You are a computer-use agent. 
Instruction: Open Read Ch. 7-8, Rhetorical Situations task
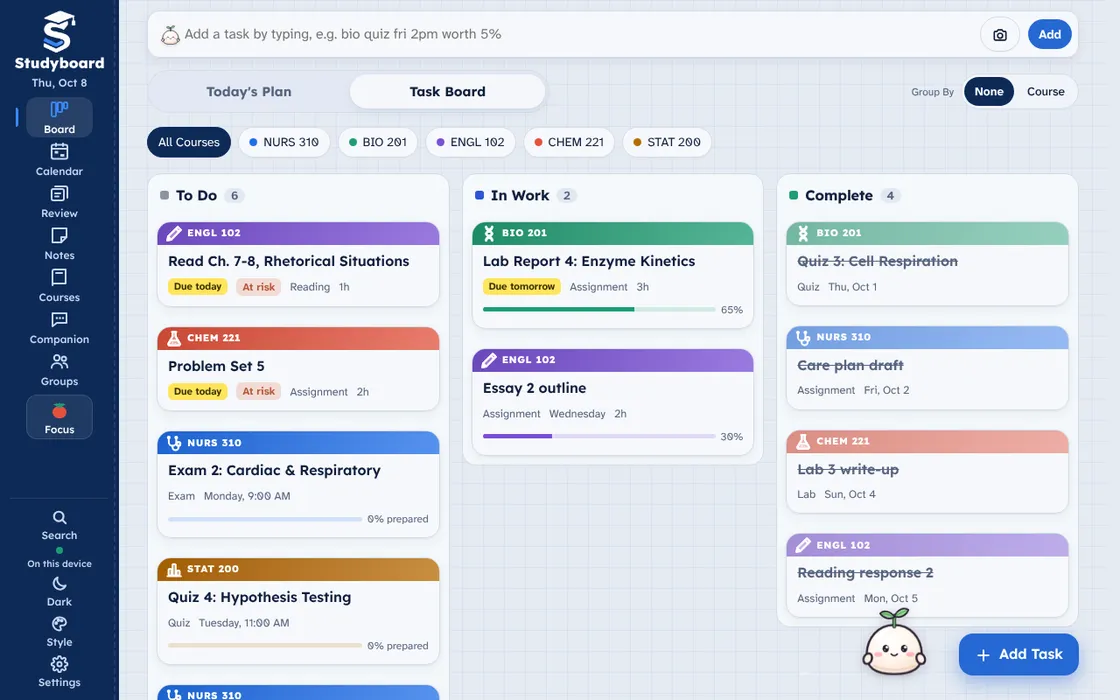coord(298,264)
